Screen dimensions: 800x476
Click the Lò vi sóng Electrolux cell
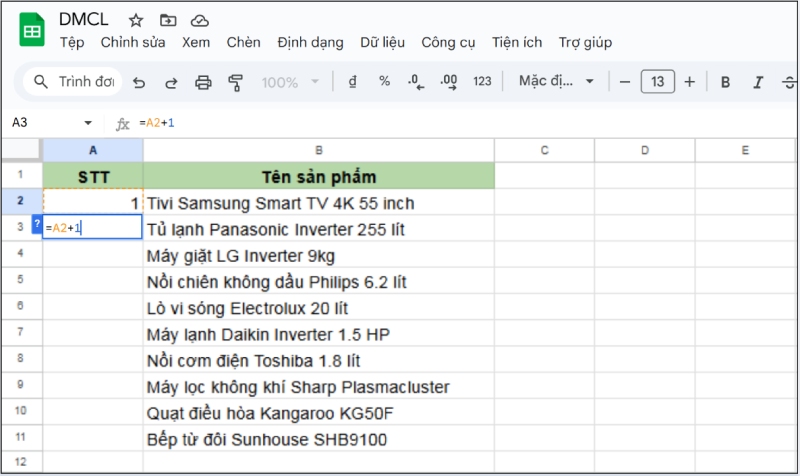[319, 307]
